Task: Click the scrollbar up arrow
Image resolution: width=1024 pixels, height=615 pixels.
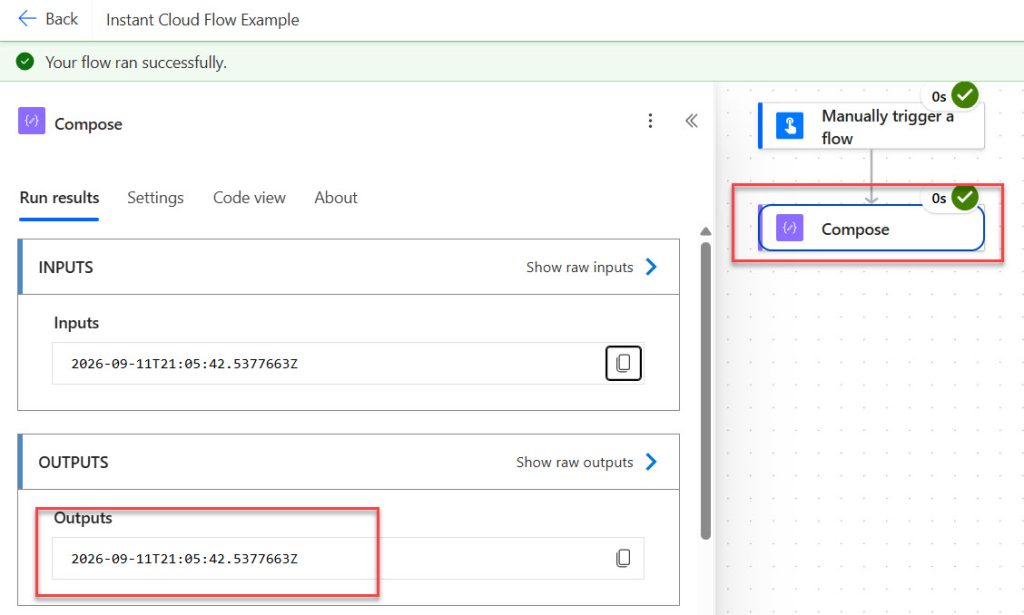Action: [705, 231]
